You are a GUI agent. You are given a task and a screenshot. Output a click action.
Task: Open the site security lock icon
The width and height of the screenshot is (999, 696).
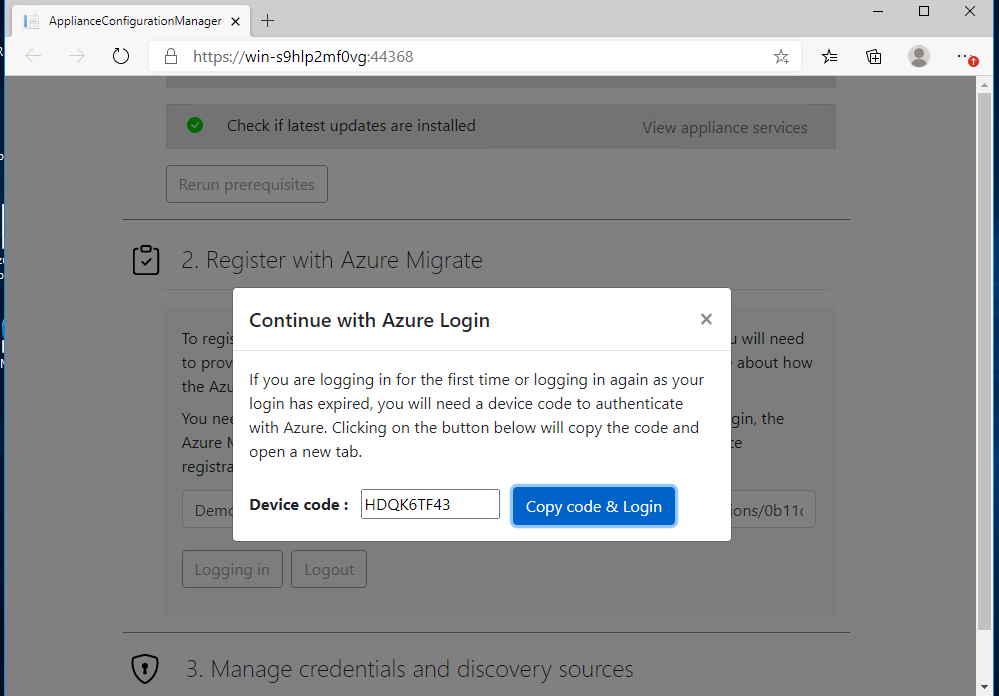(170, 57)
